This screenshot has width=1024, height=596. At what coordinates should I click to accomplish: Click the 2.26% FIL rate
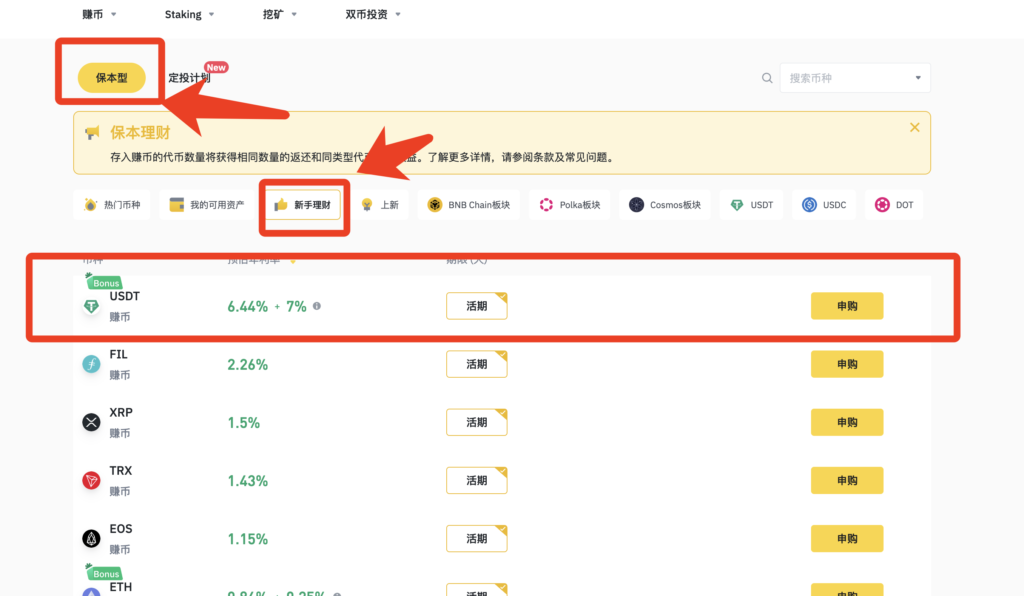click(248, 365)
